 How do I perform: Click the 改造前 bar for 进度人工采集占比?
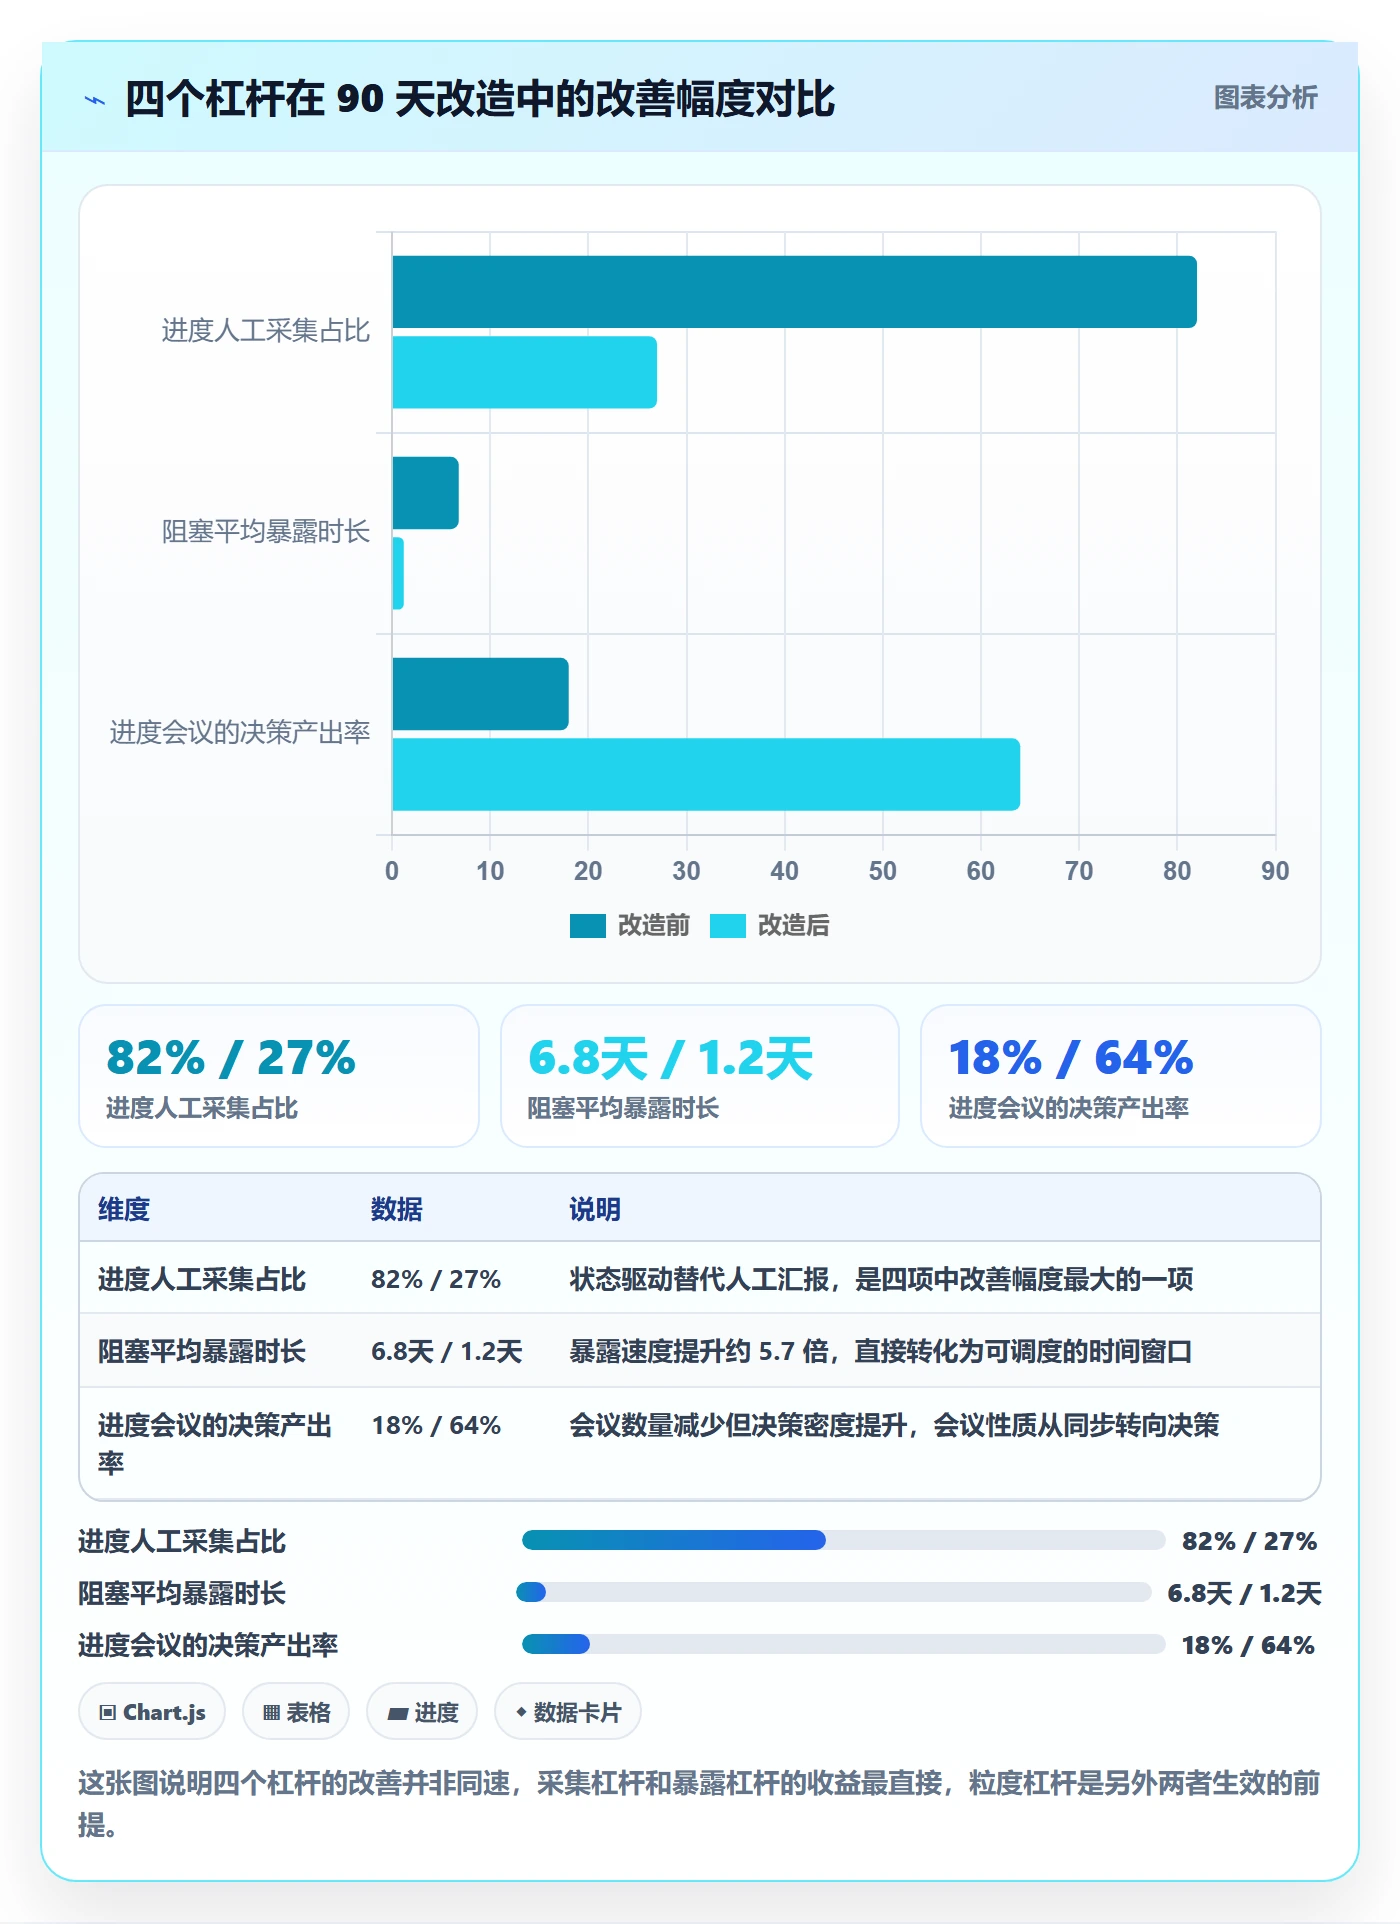coord(794,292)
